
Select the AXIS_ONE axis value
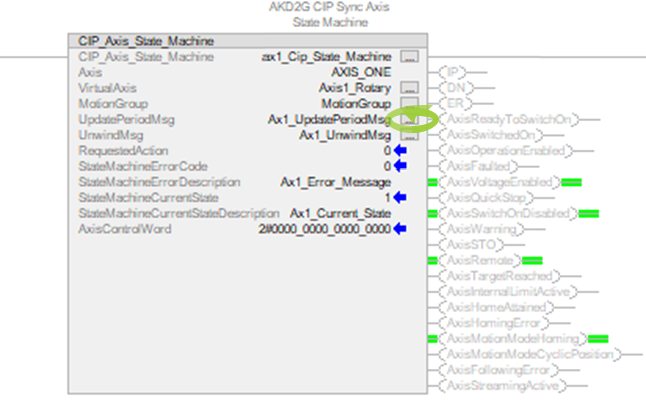[x=361, y=72]
